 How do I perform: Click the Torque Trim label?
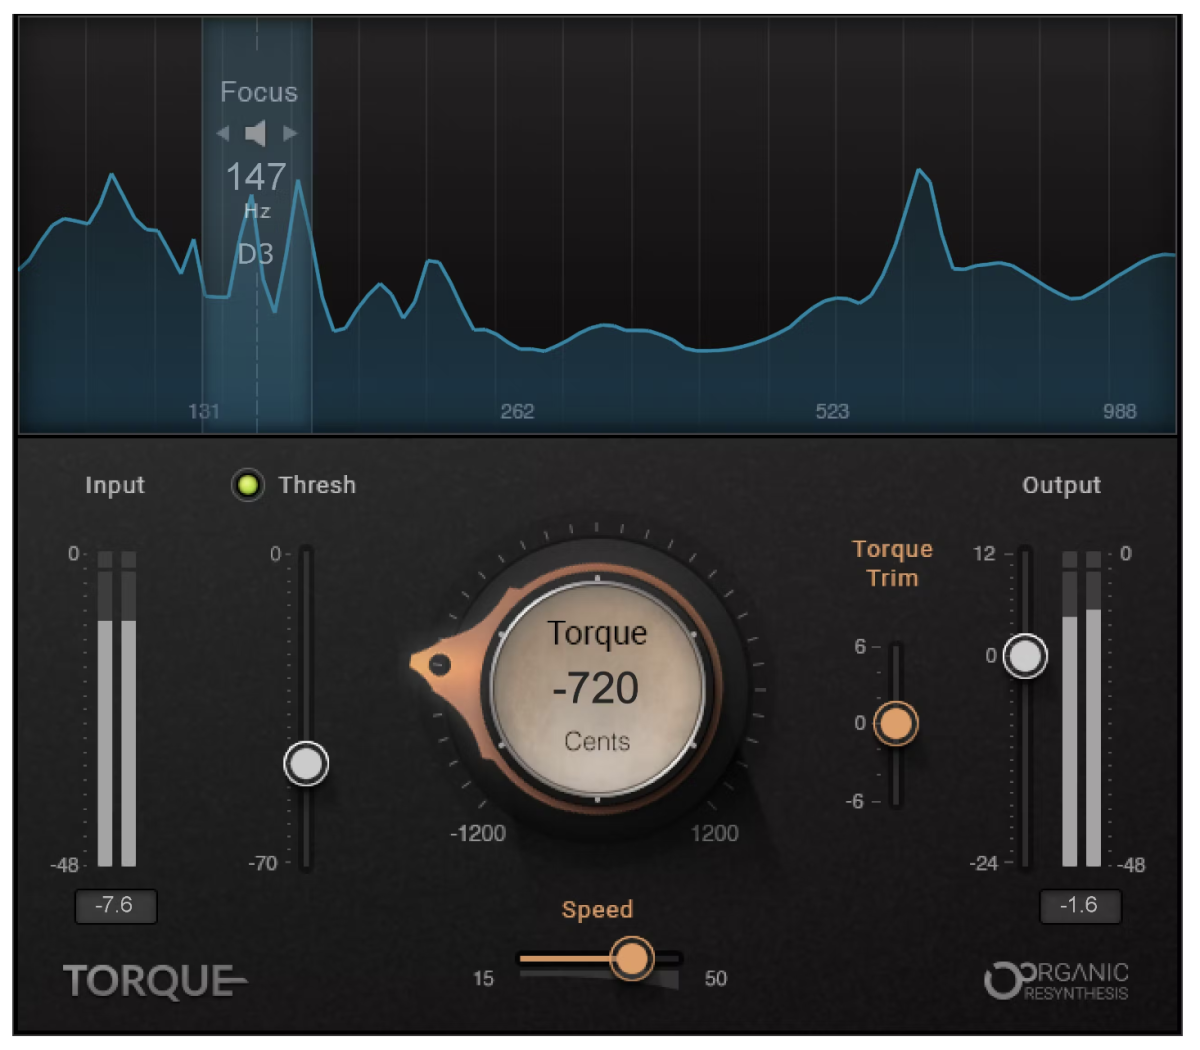(892, 563)
